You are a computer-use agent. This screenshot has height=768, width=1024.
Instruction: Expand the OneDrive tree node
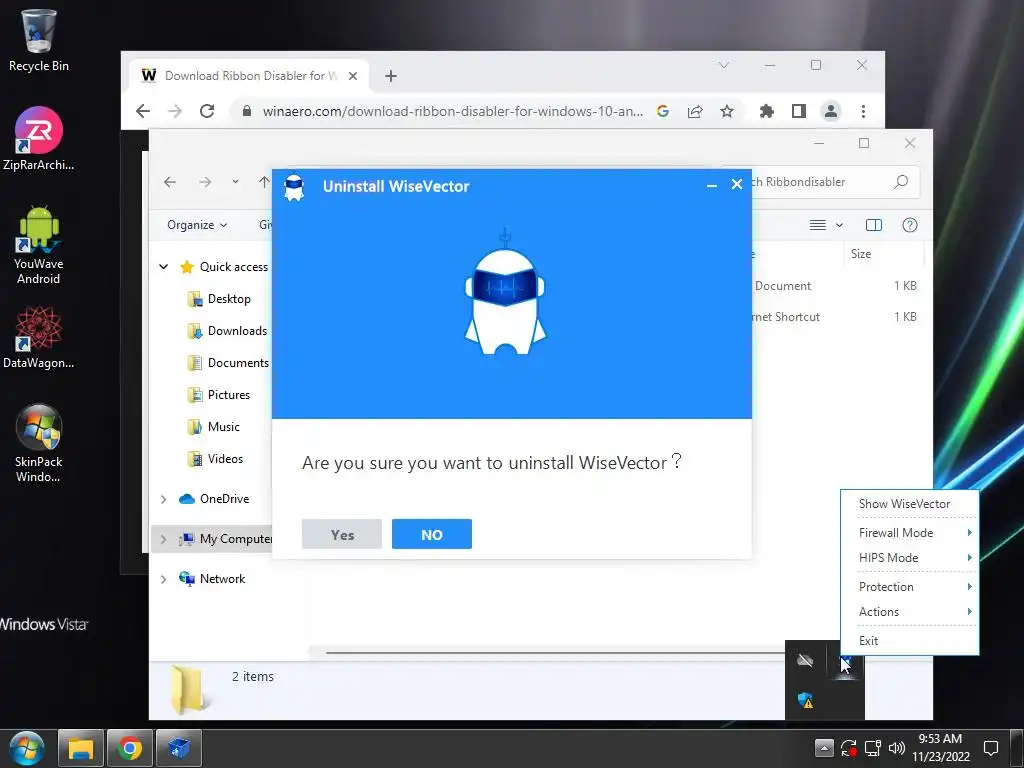[x=163, y=499]
